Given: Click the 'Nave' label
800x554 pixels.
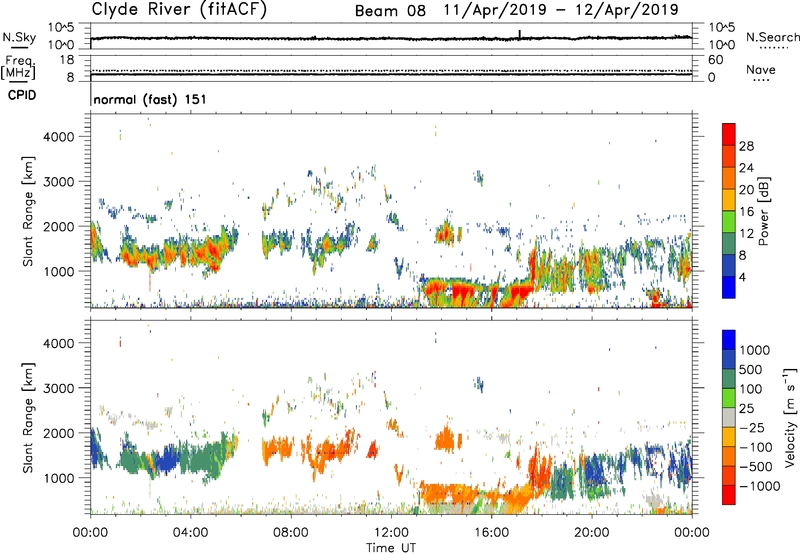Looking at the screenshot, I should (x=761, y=69).
